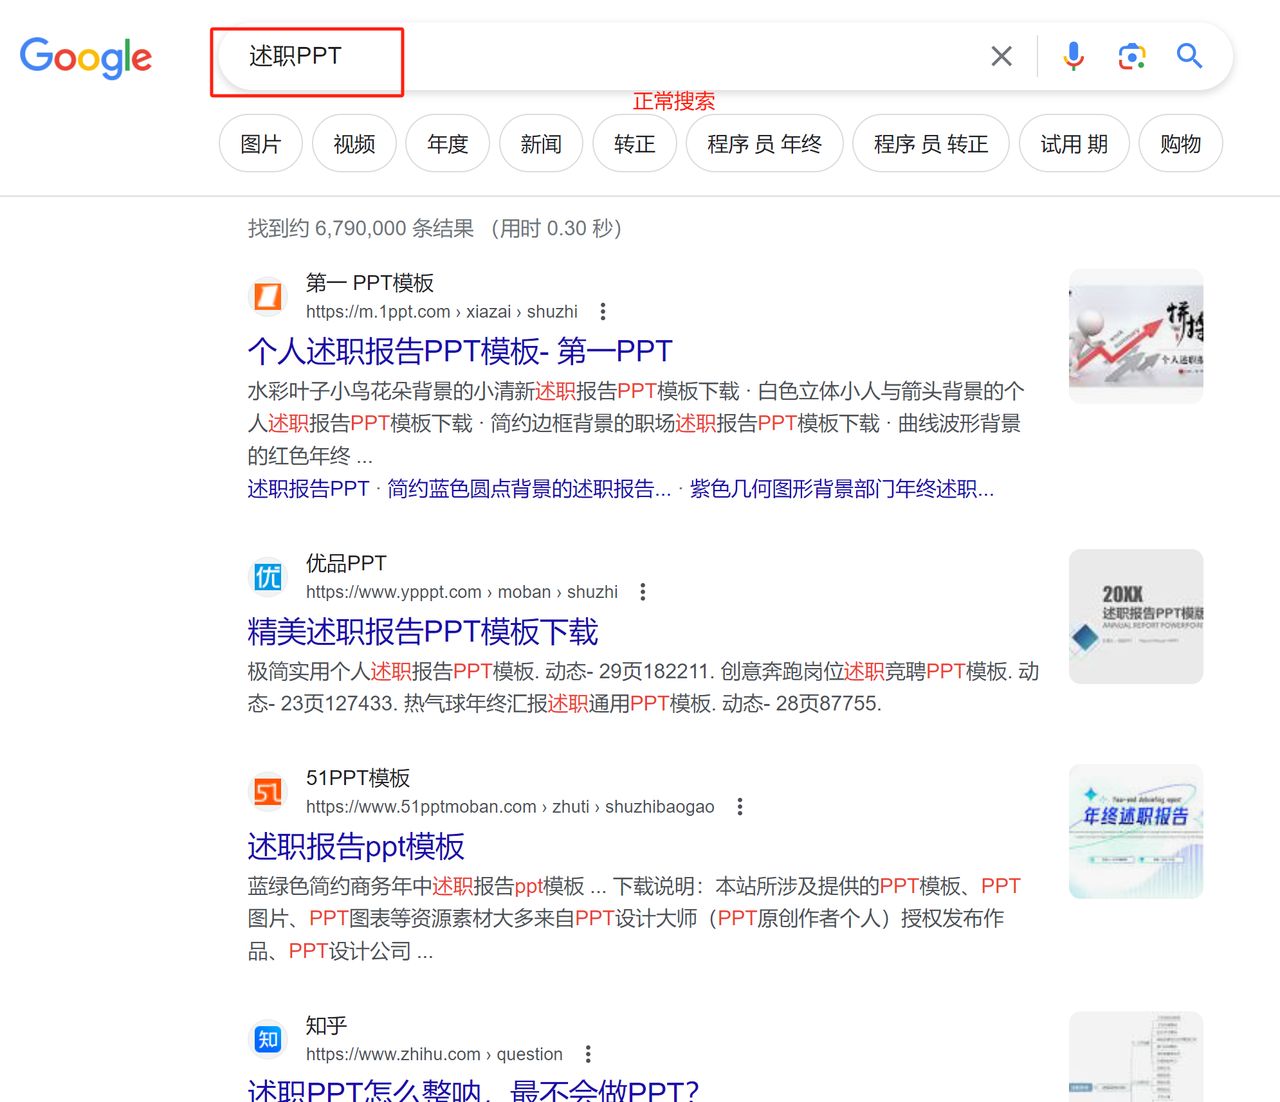1280x1102 pixels.
Task: Click the Google logo
Action: point(86,57)
